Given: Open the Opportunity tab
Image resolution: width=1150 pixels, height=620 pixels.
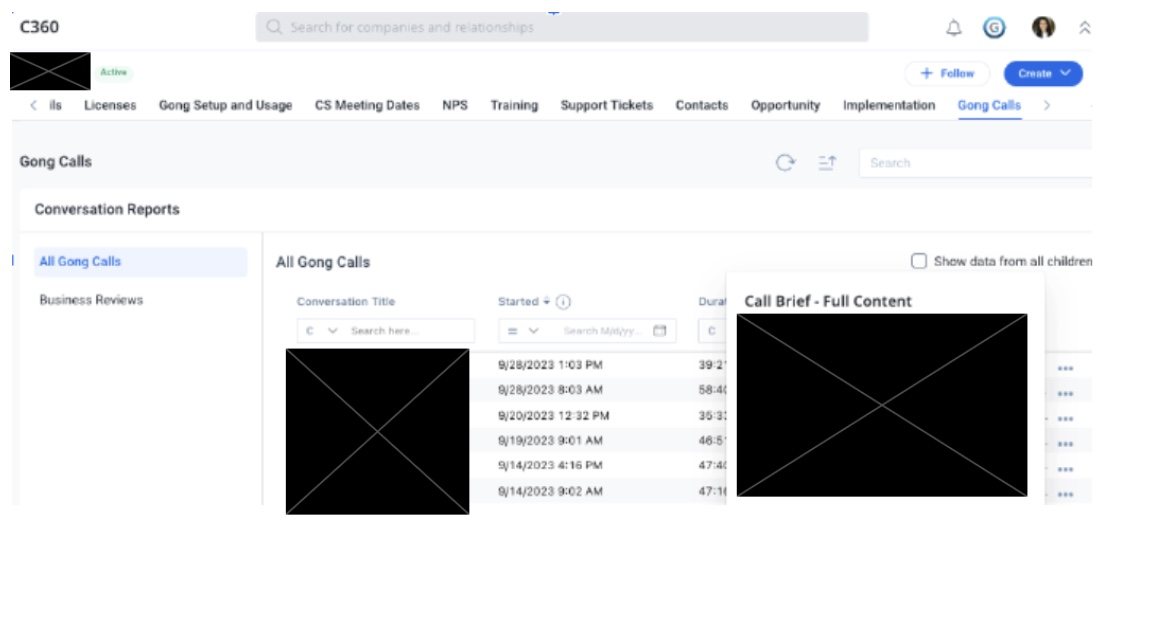Looking at the screenshot, I should (785, 105).
